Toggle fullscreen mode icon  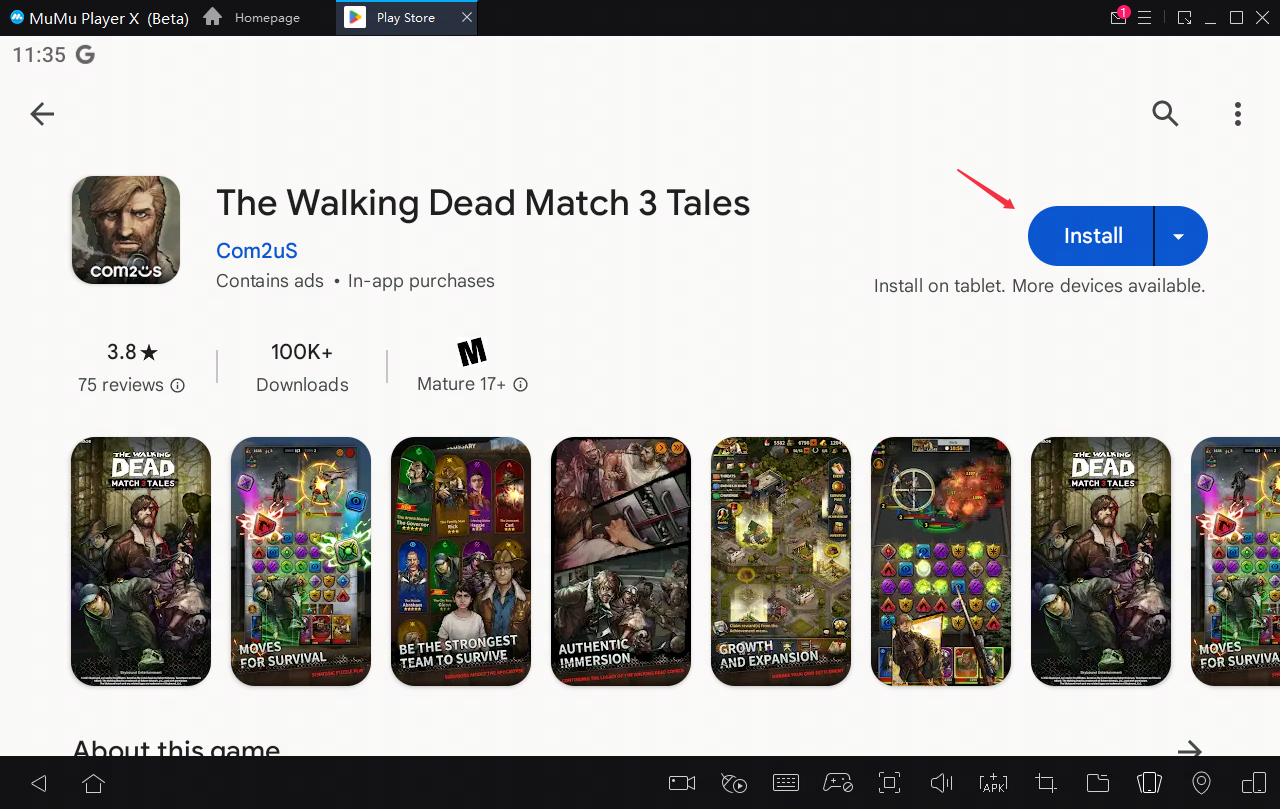point(889,783)
